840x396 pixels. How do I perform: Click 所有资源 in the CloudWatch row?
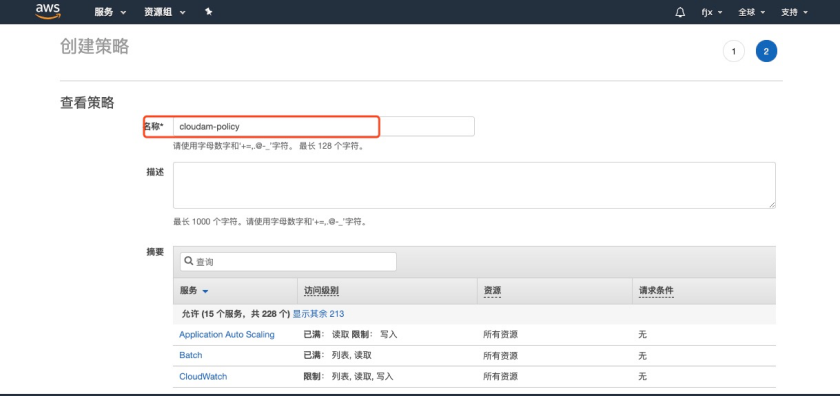500,377
